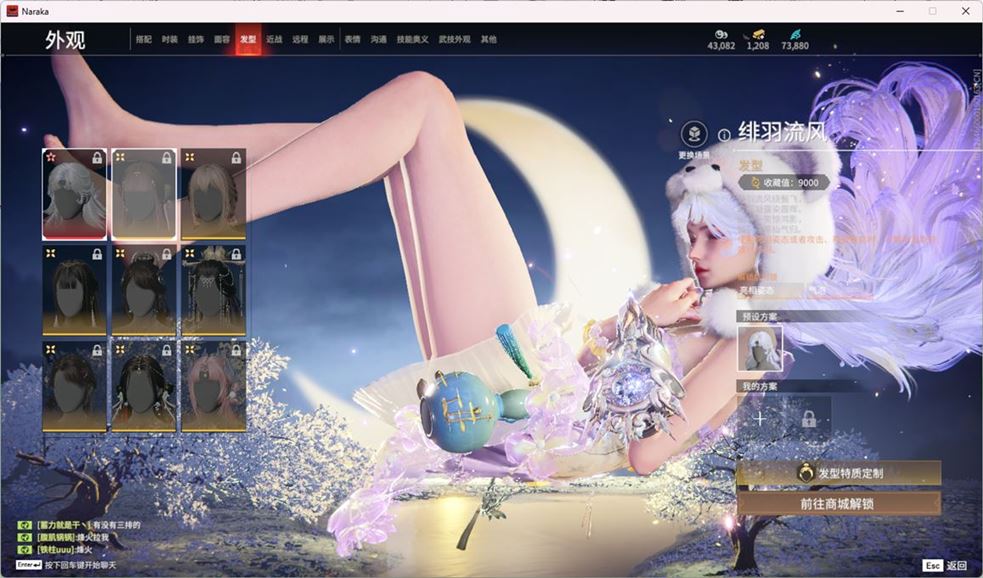Select the 挂饰 tab

[196, 39]
